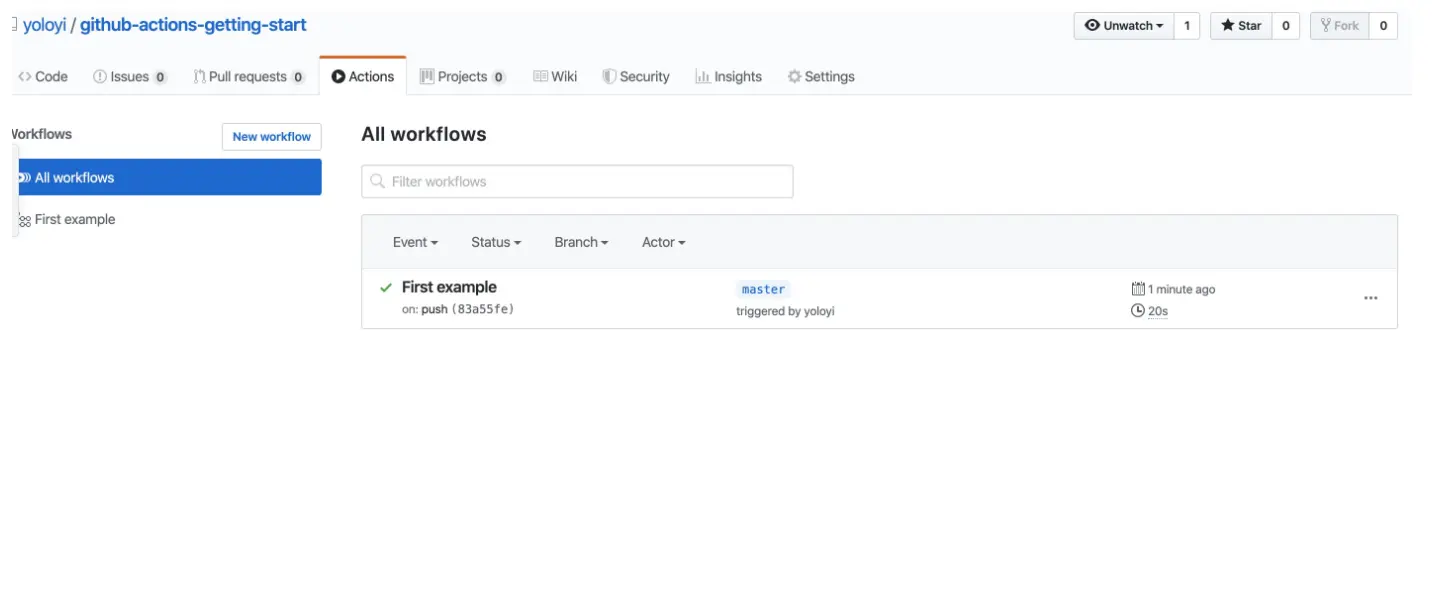The image size is (1432, 590).
Task: Click the code brackets icon on Code tab
Action: (x=24, y=76)
